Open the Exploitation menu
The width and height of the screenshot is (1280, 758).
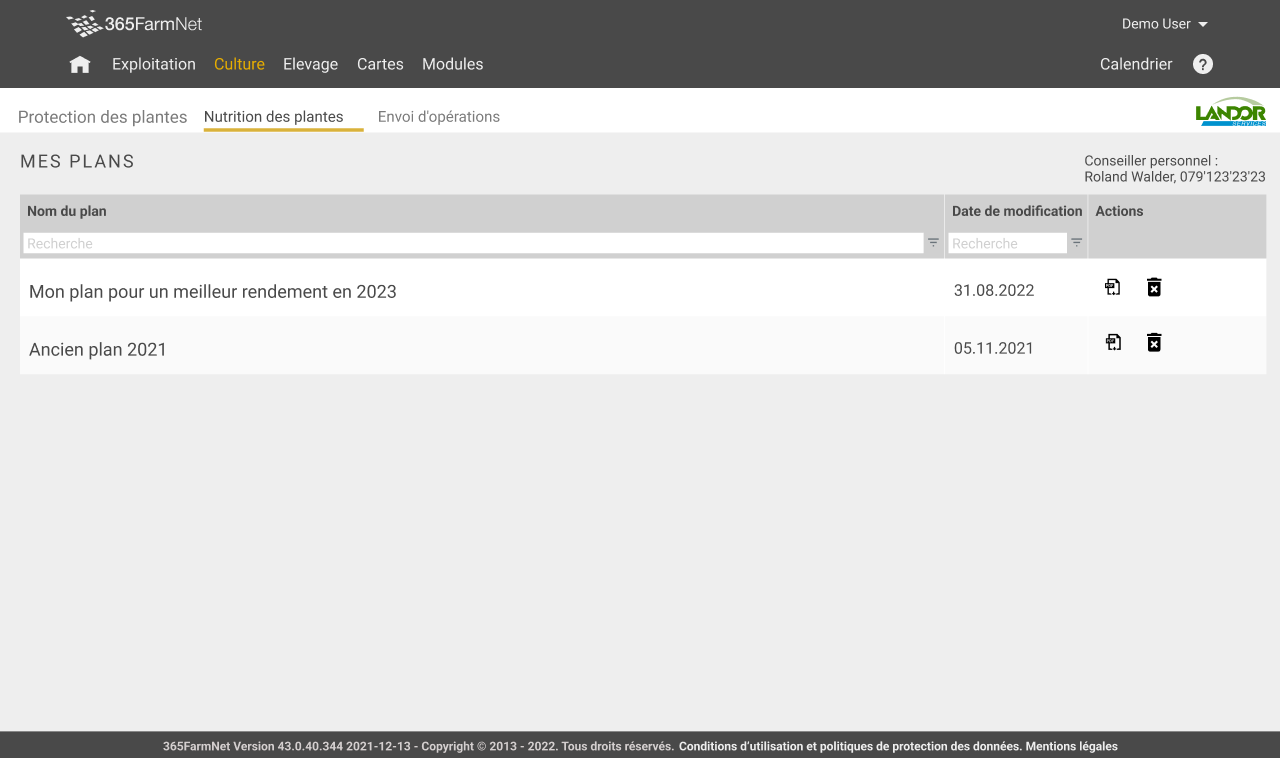tap(154, 64)
